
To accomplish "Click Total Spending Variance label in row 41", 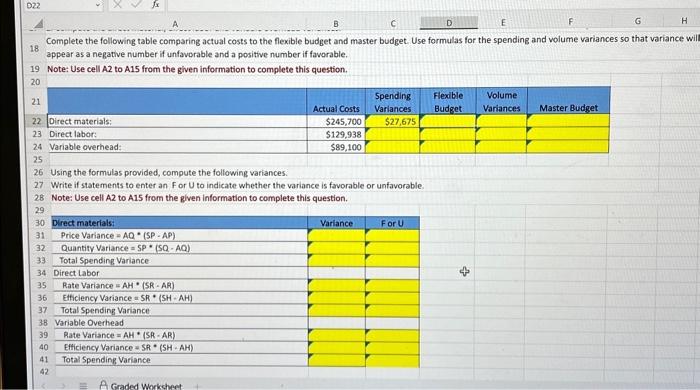I will click(106, 360).
